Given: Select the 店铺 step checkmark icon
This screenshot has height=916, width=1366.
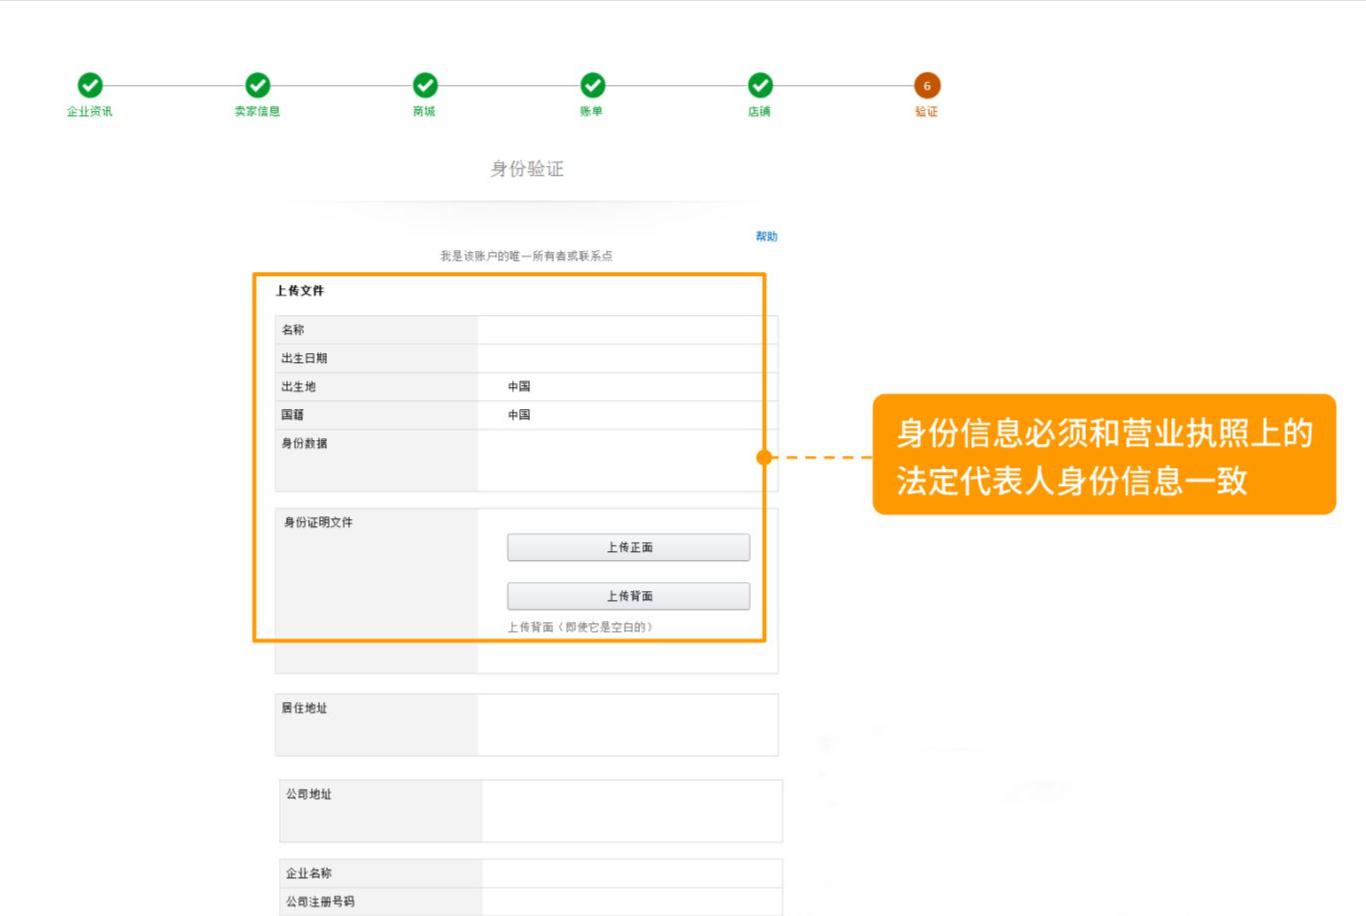Looking at the screenshot, I should click(760, 87).
